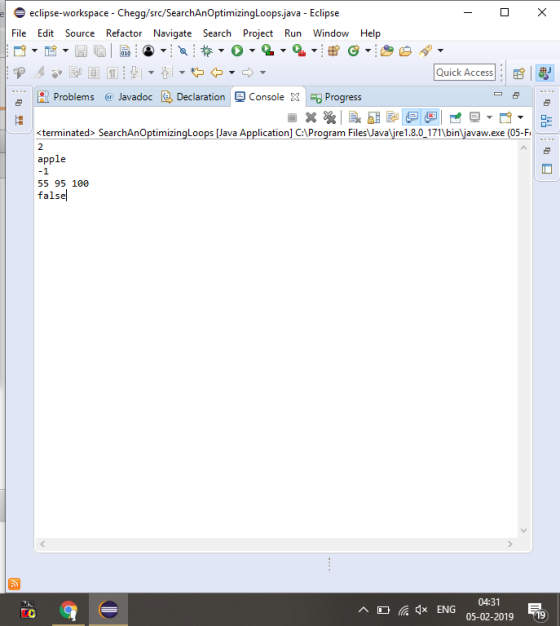Viewport: 560px width, 626px height.
Task: Click the disabled Save icon
Action: [x=81, y=51]
